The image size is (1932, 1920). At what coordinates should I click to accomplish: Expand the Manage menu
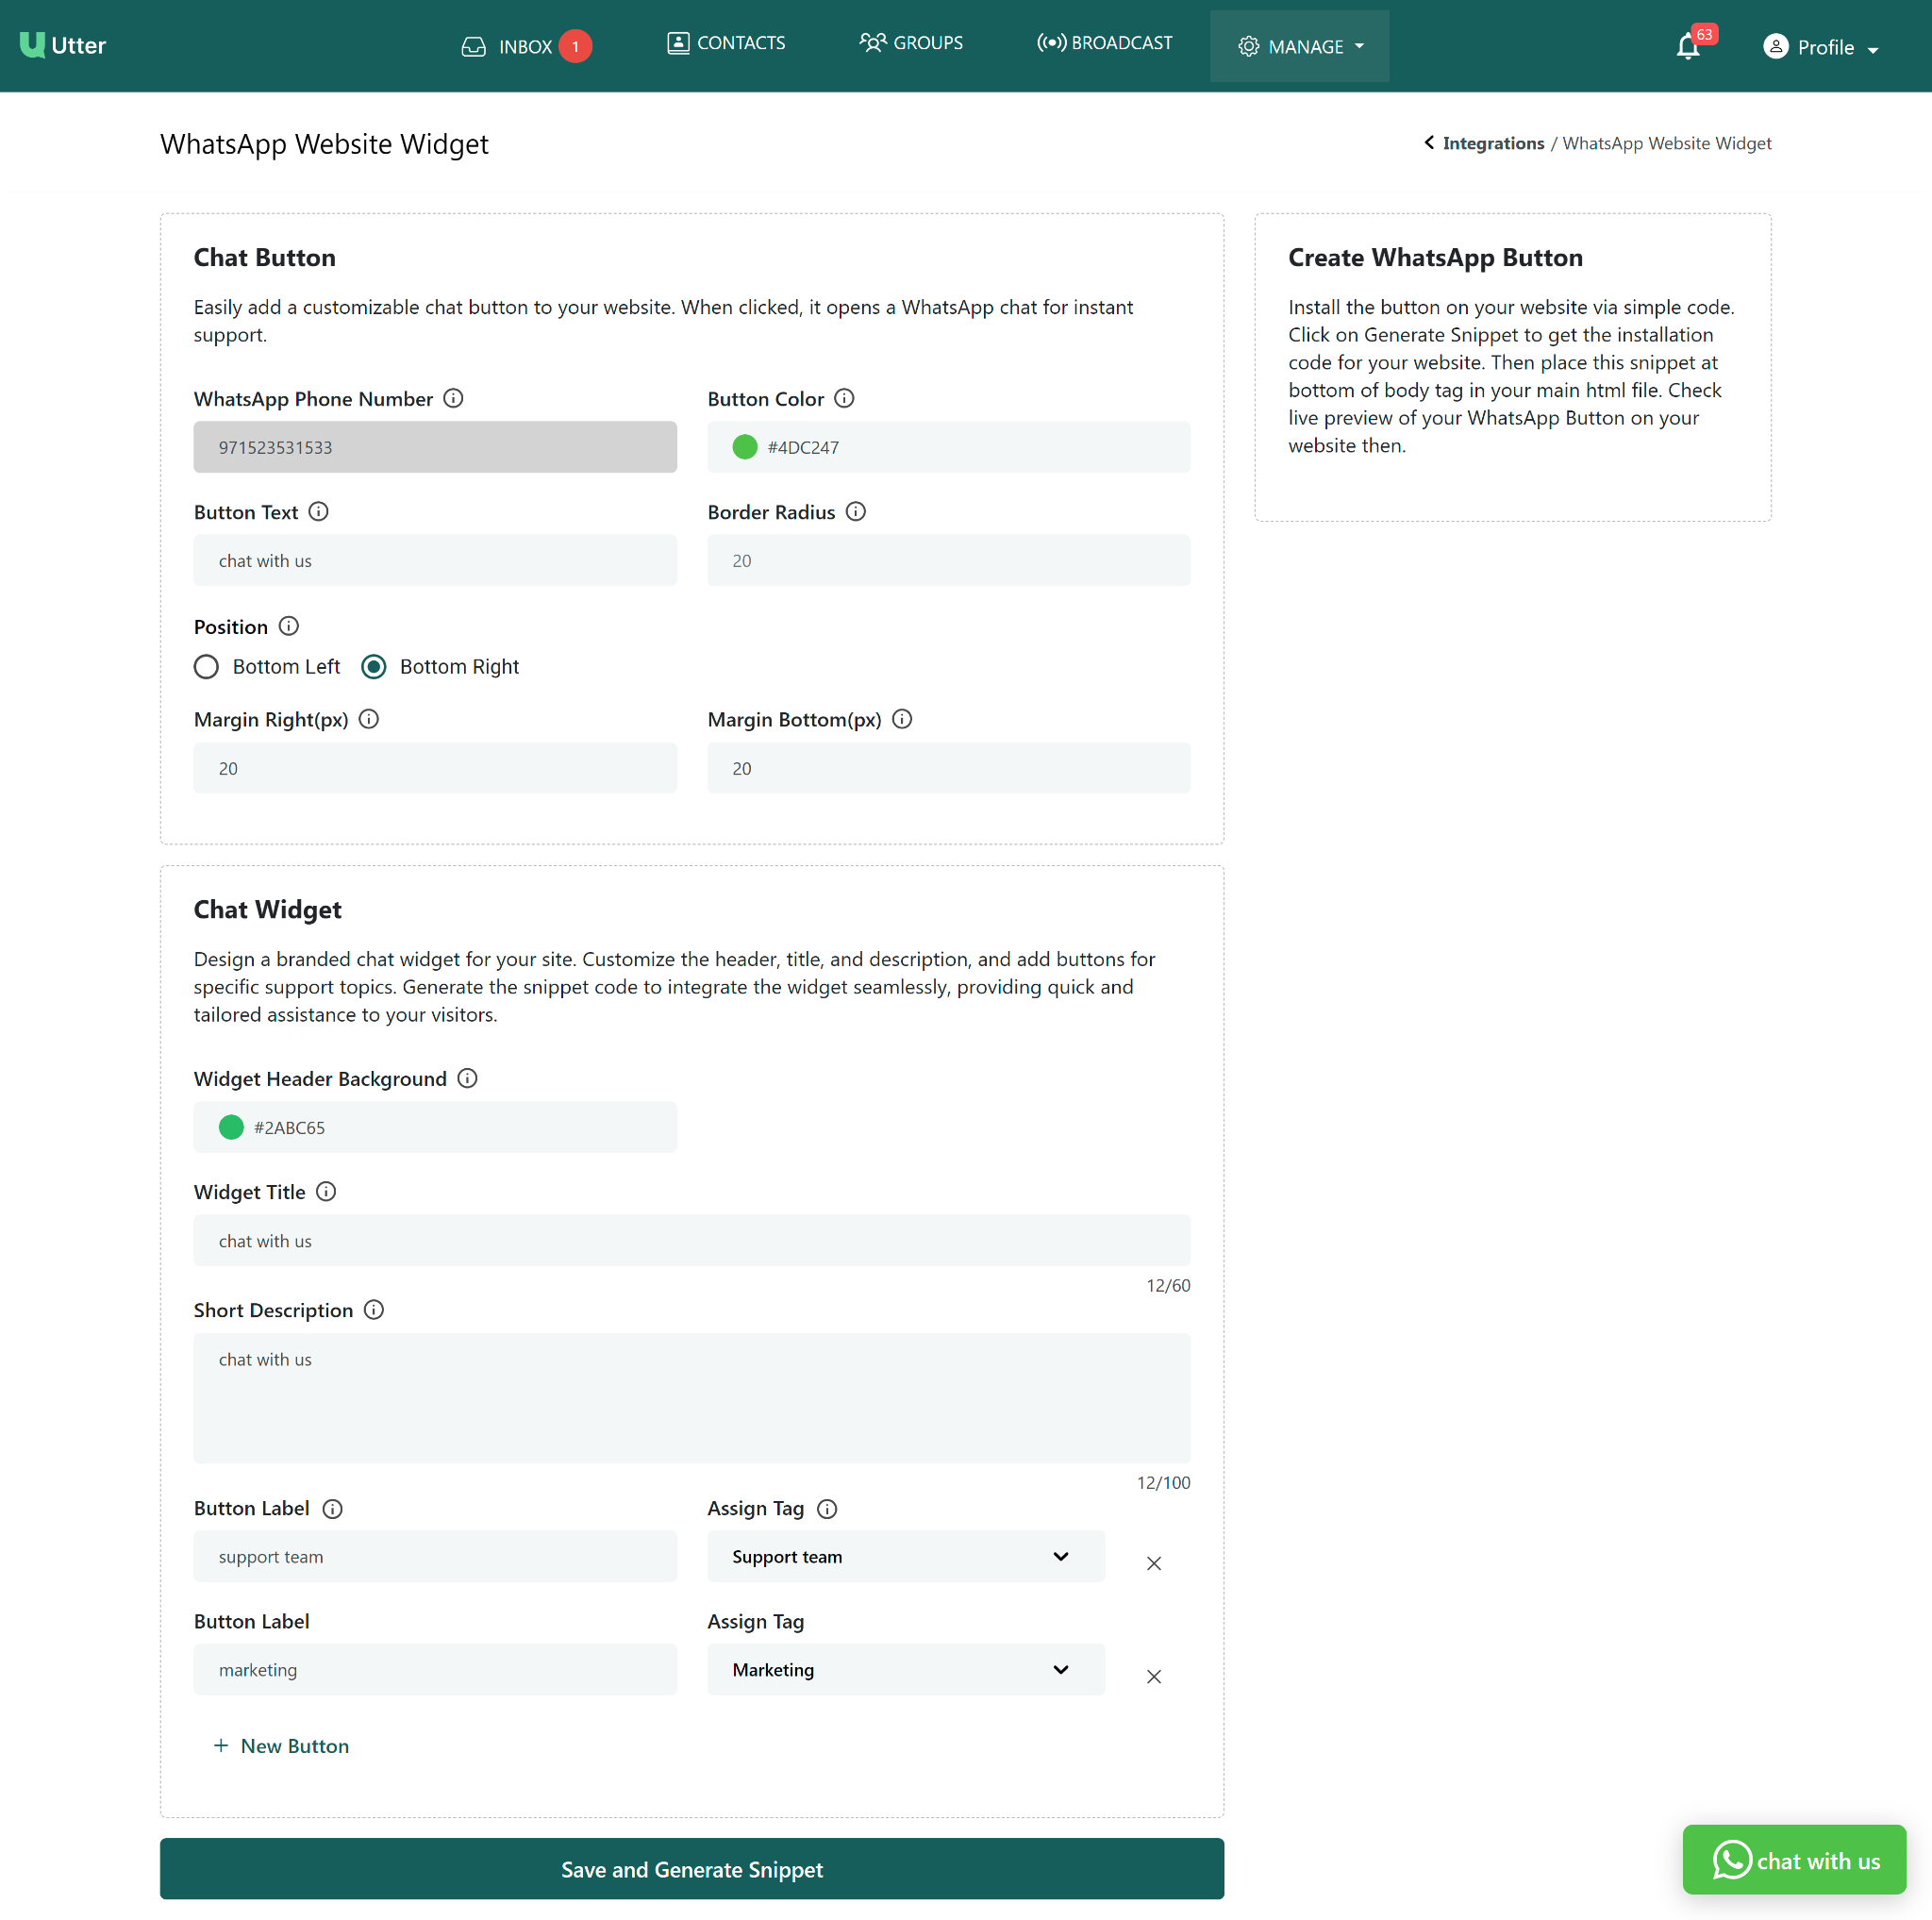pyautogui.click(x=1299, y=46)
